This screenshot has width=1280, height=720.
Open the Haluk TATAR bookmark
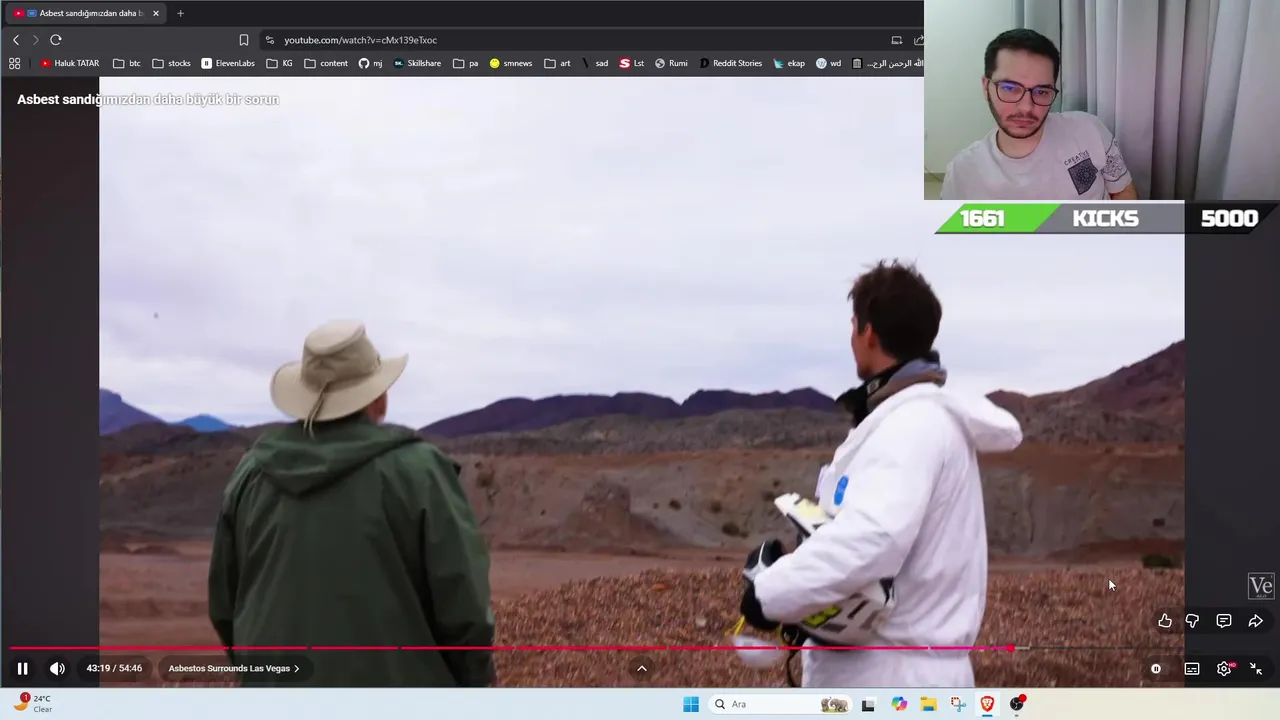(x=69, y=63)
